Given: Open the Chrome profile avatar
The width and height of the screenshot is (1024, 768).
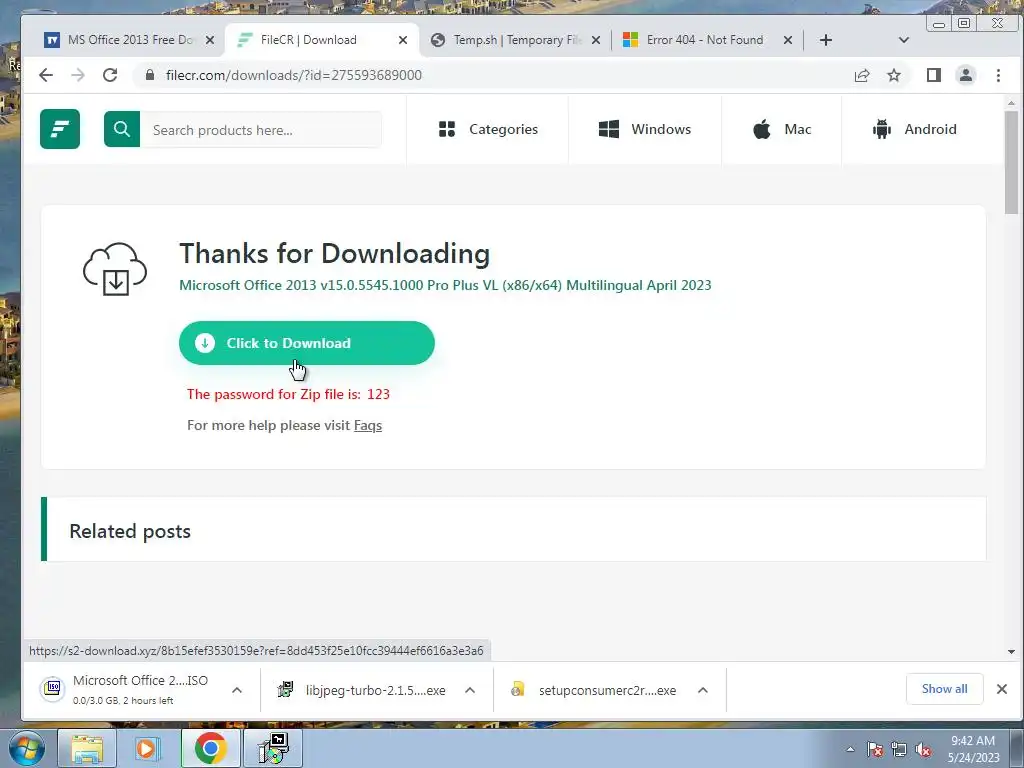Looking at the screenshot, I should [x=966, y=75].
